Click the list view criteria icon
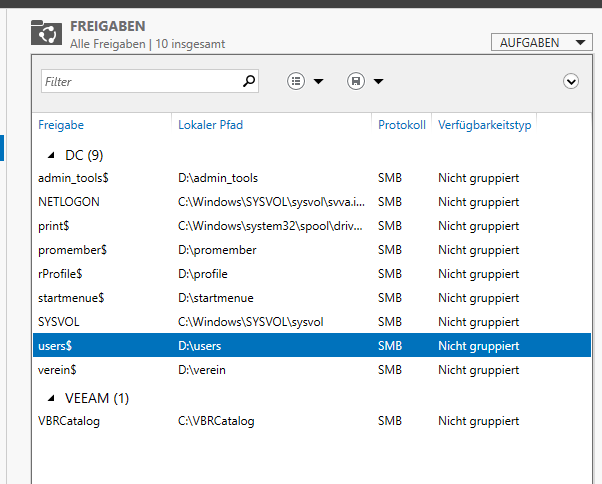 coord(296,81)
